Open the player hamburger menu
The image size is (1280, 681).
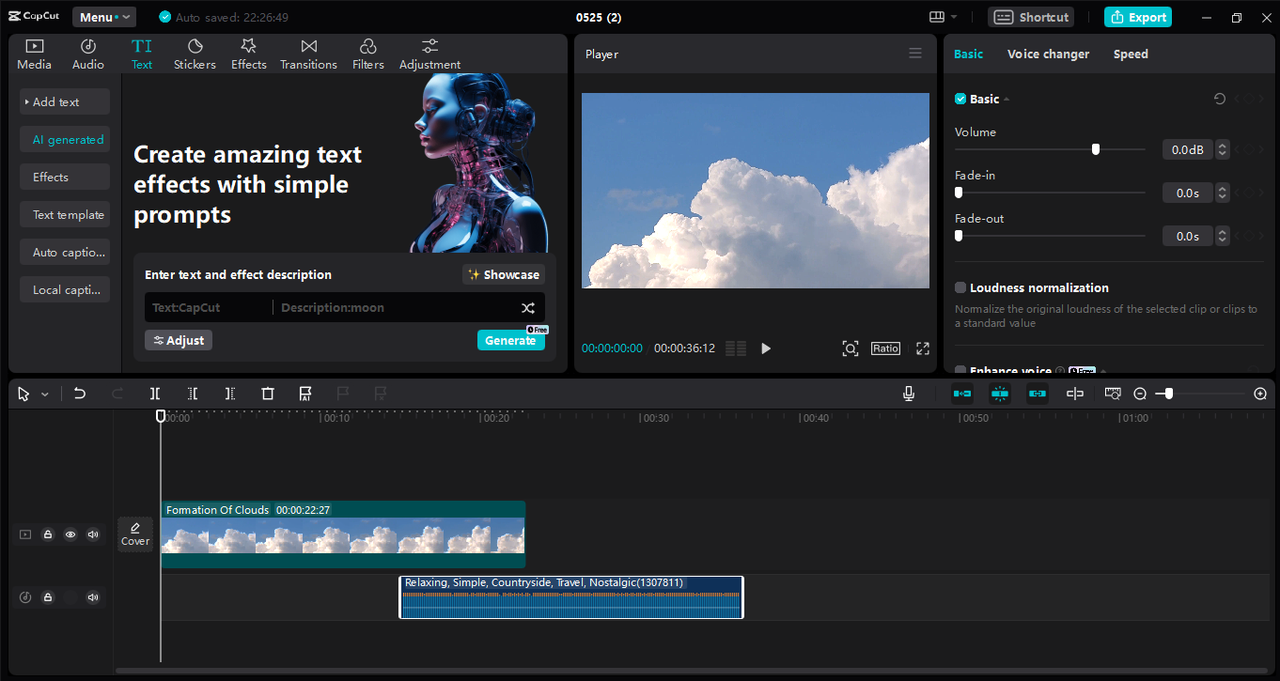(915, 54)
